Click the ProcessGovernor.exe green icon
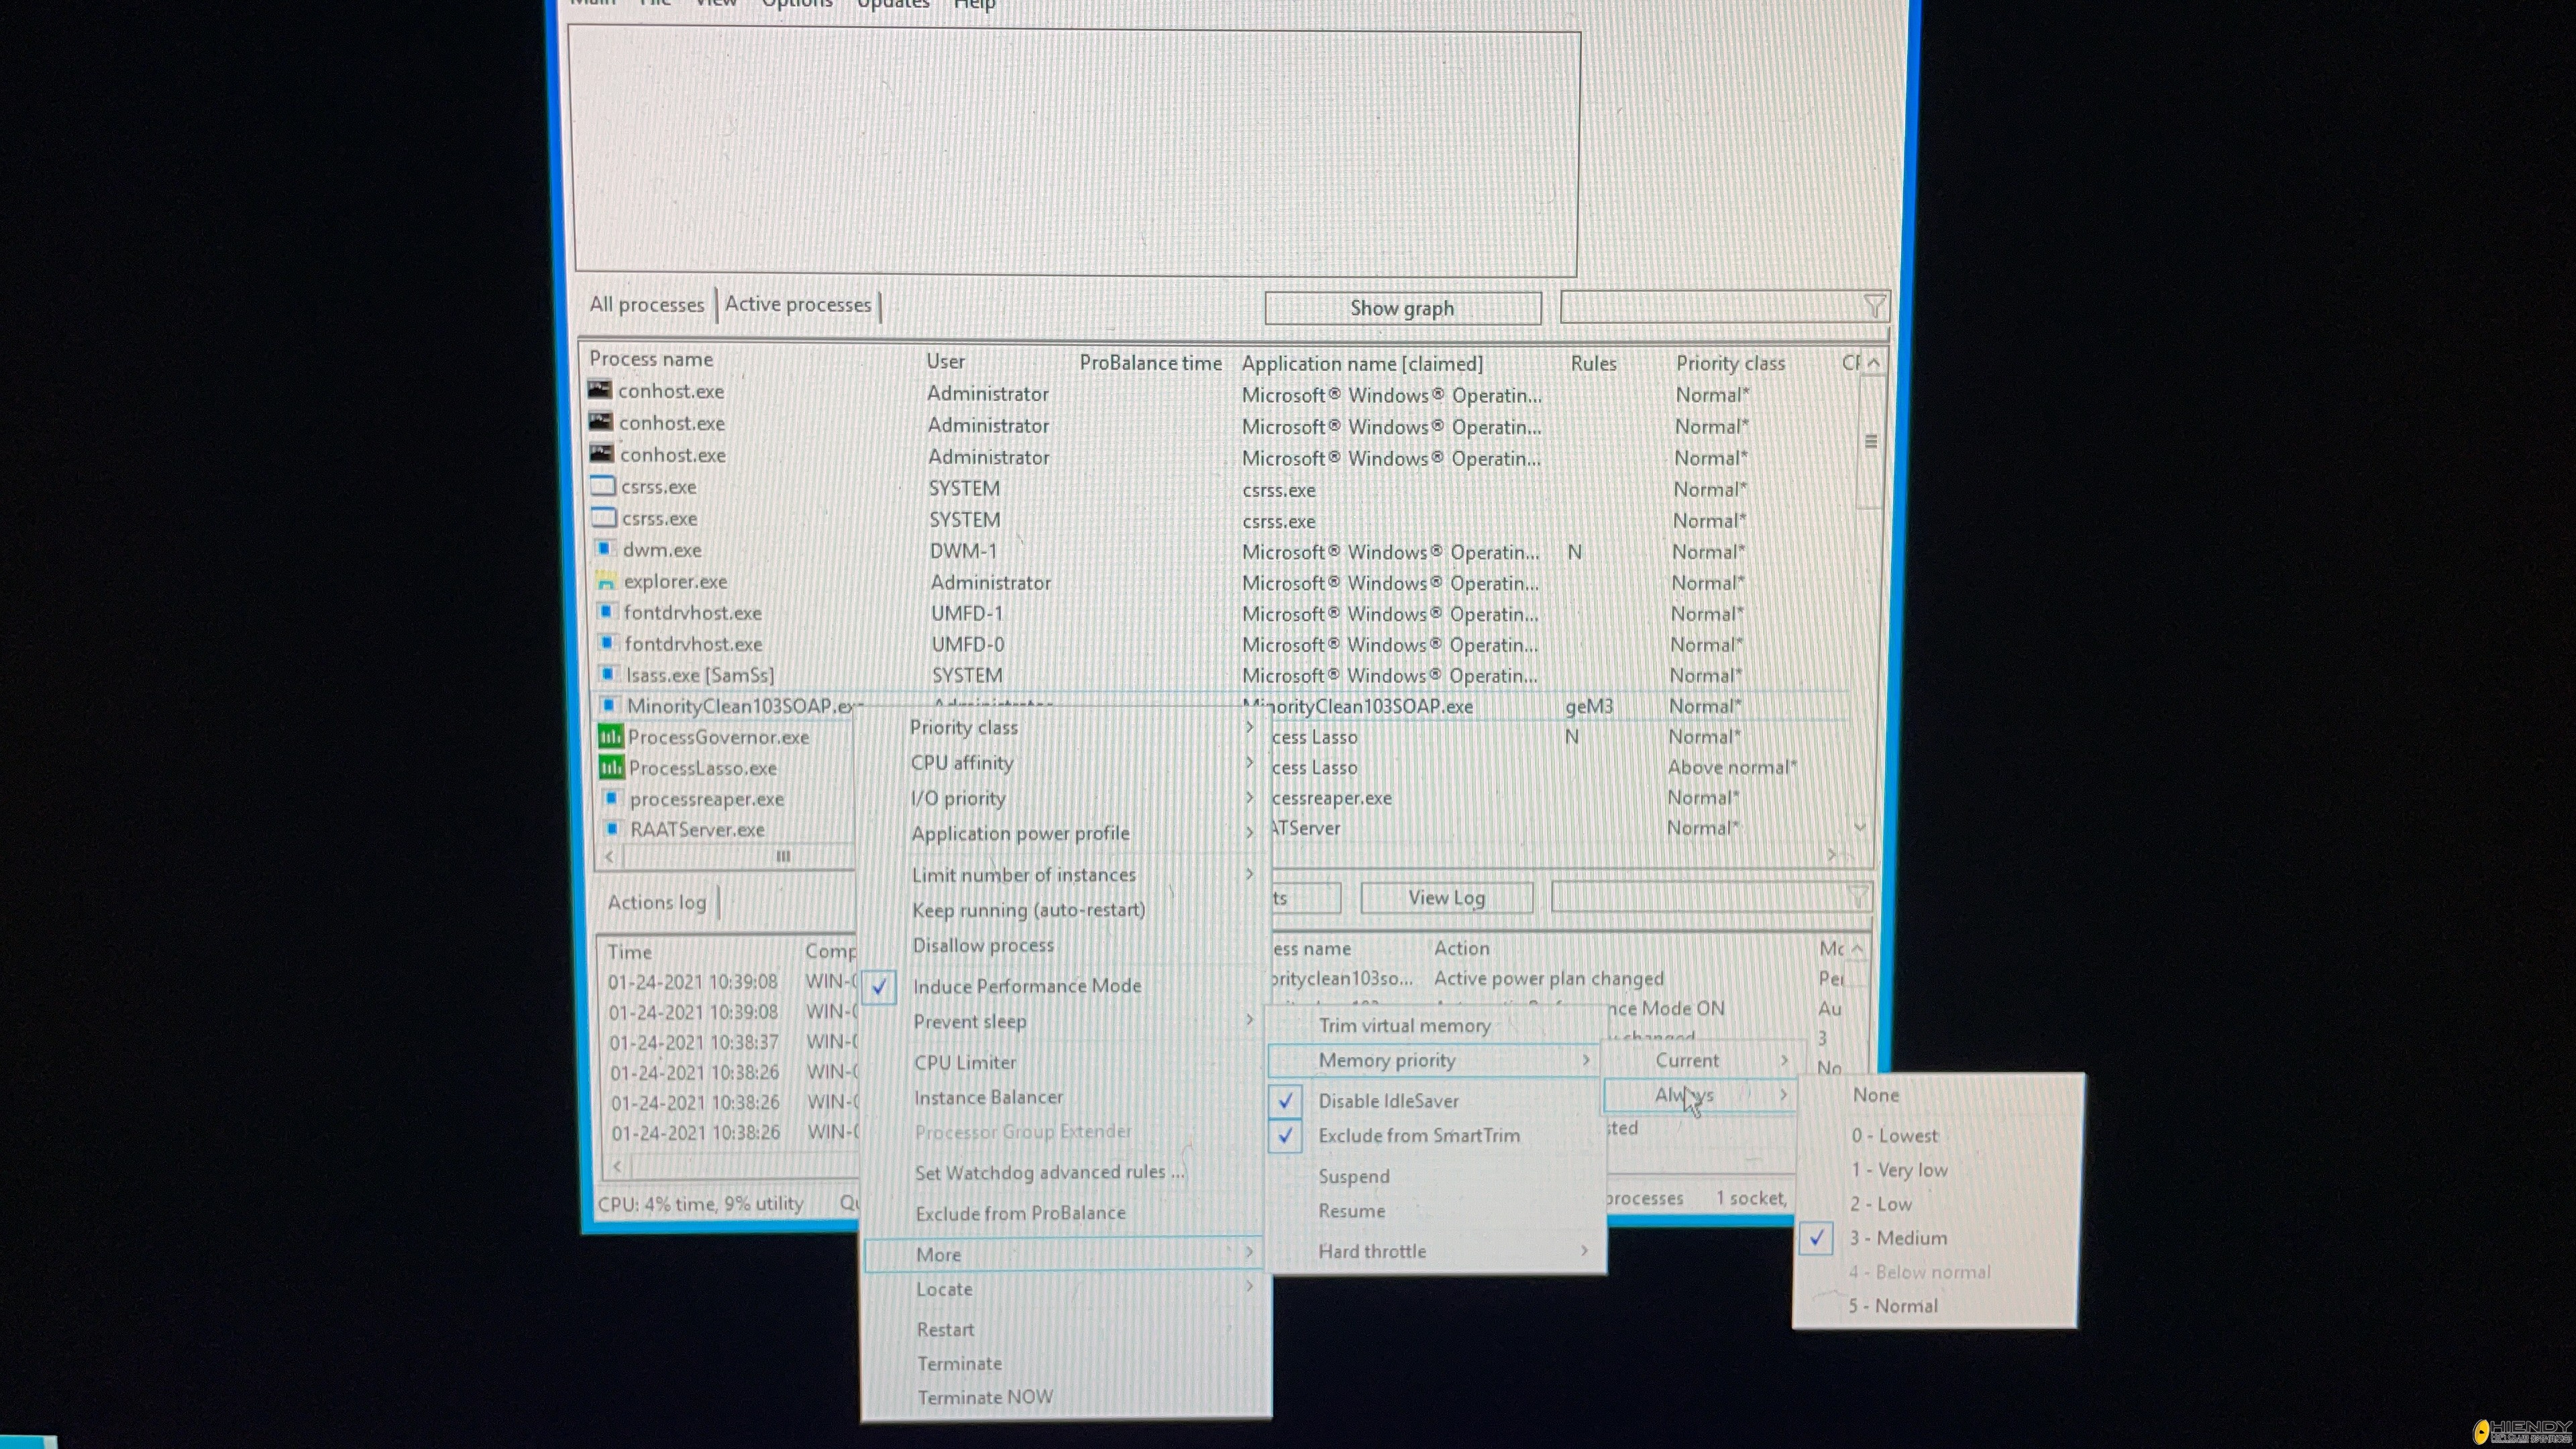The height and width of the screenshot is (1449, 2576). tap(610, 737)
